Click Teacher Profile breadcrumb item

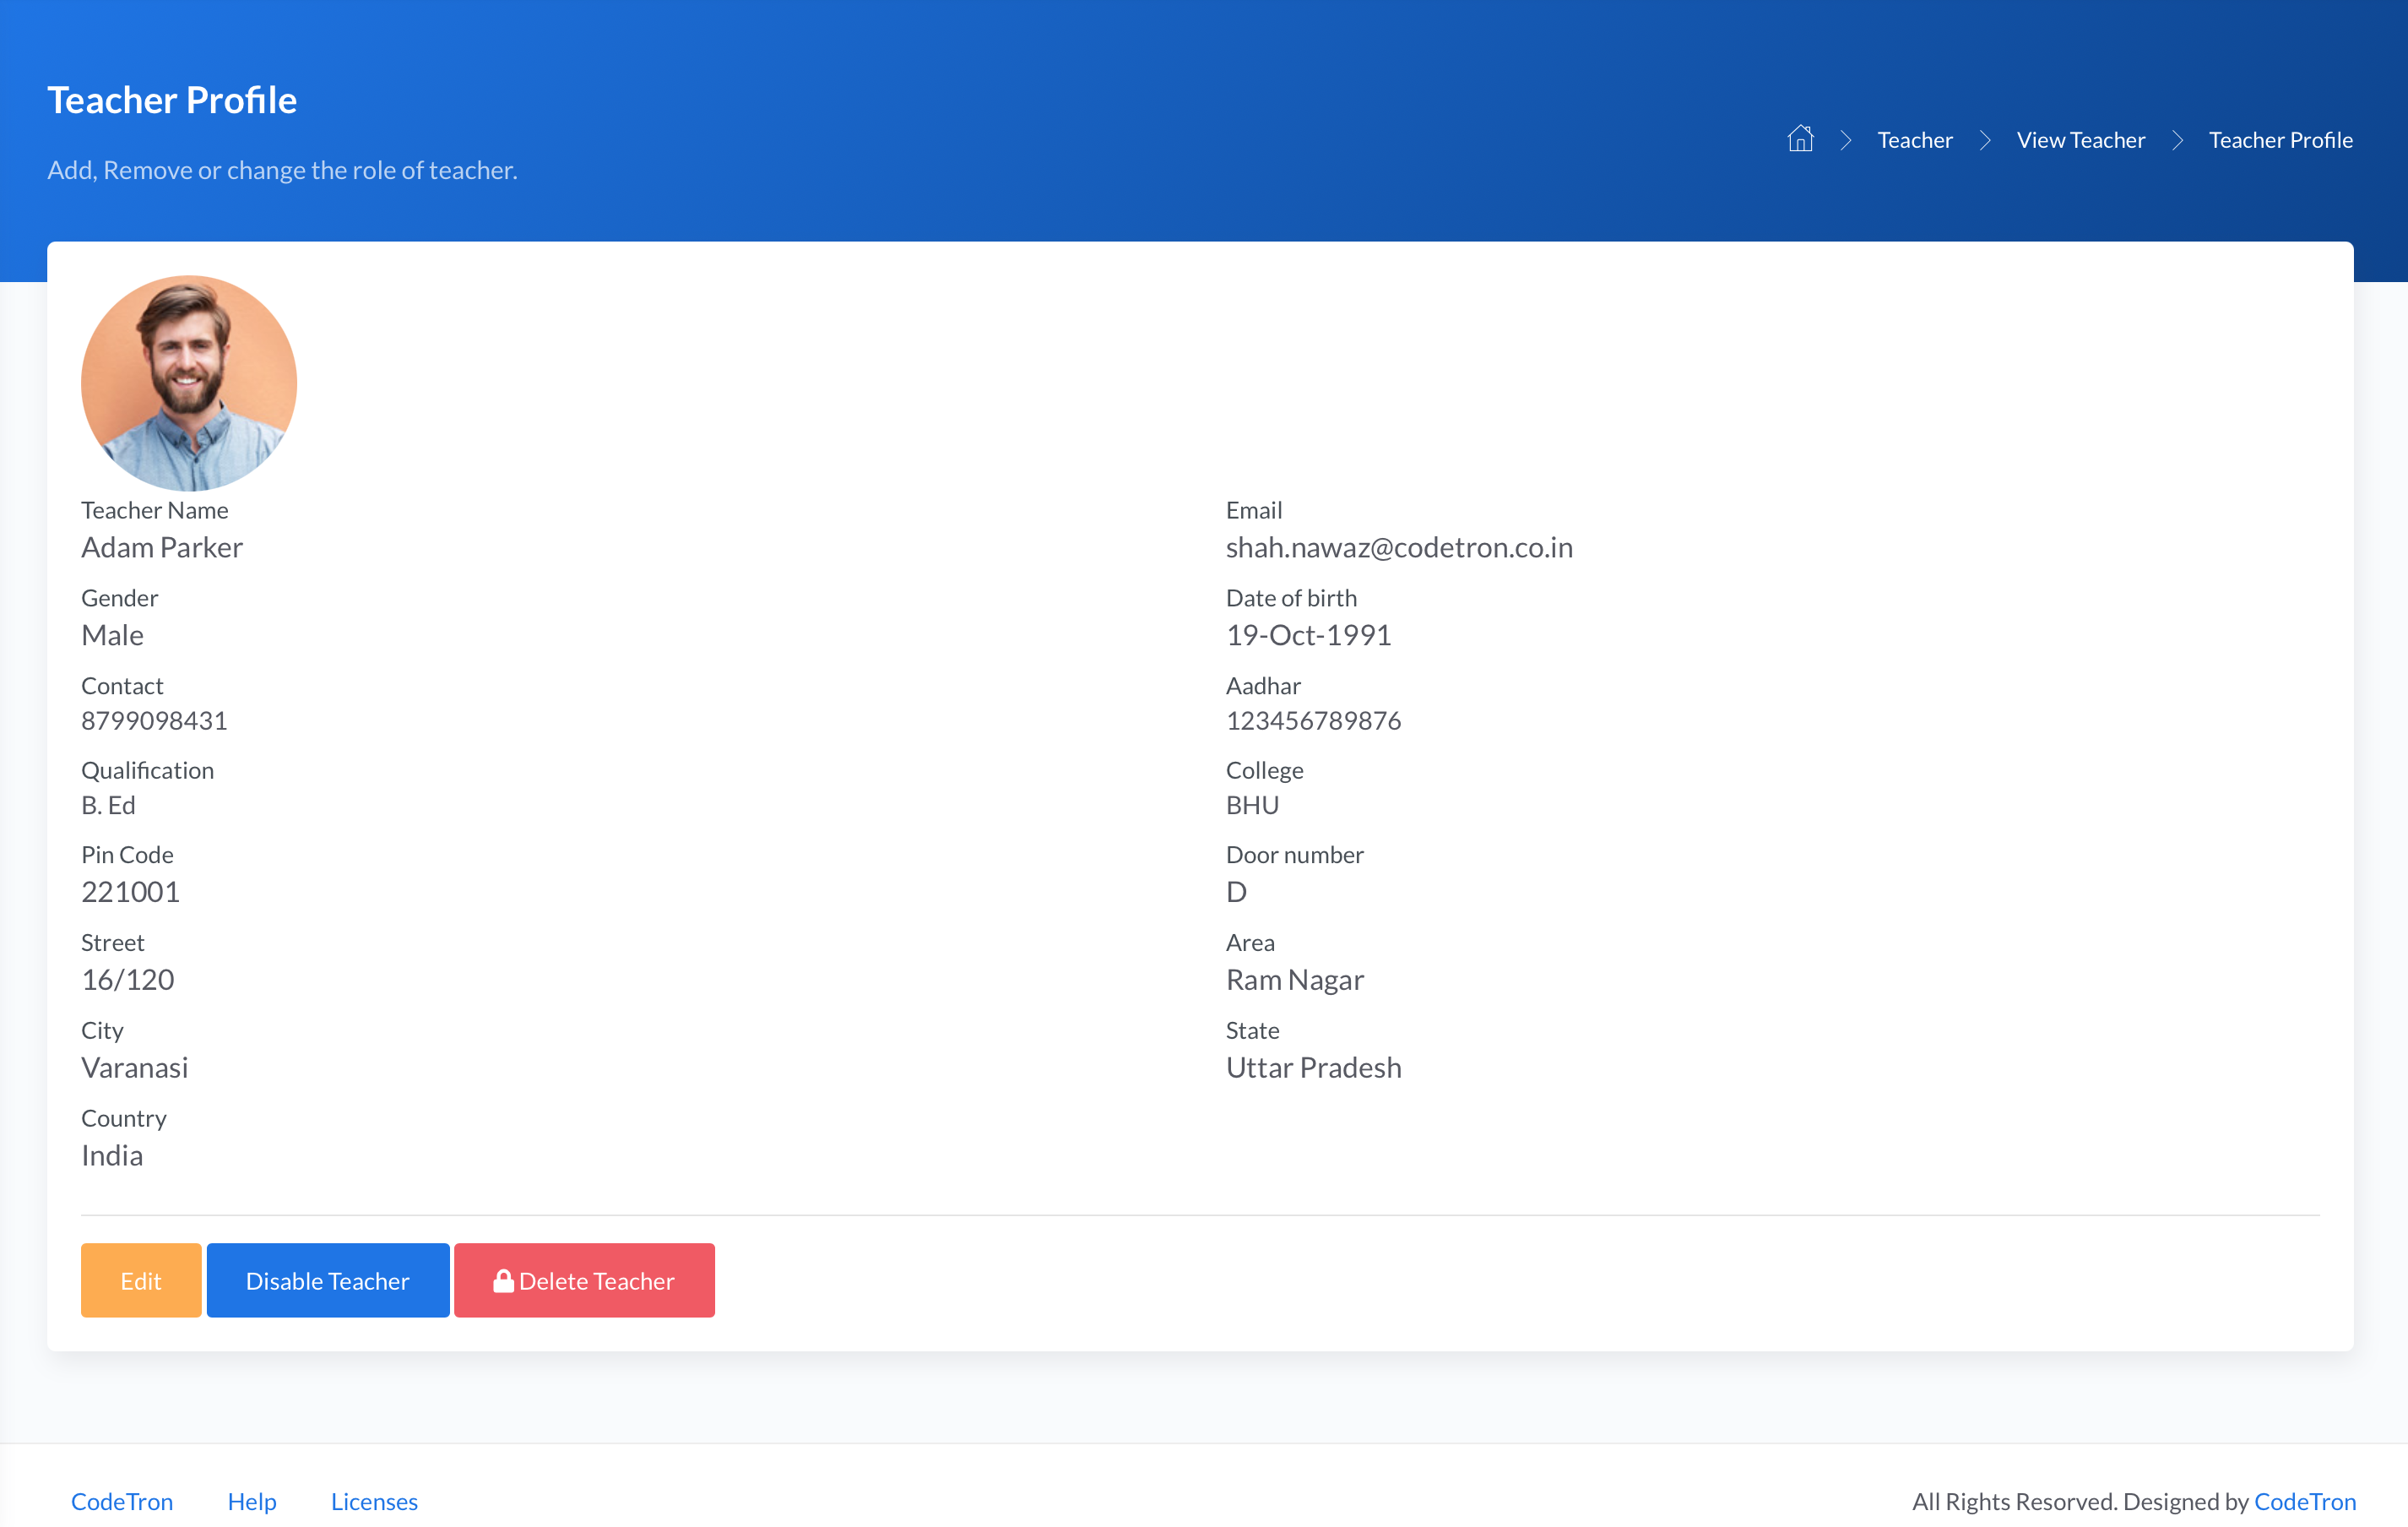(x=2280, y=140)
